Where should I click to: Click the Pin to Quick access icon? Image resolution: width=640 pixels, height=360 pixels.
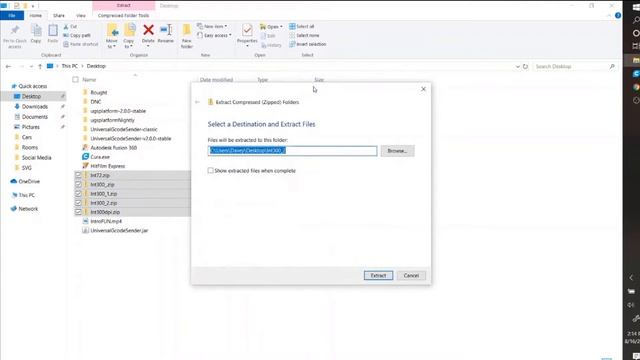pos(15,31)
